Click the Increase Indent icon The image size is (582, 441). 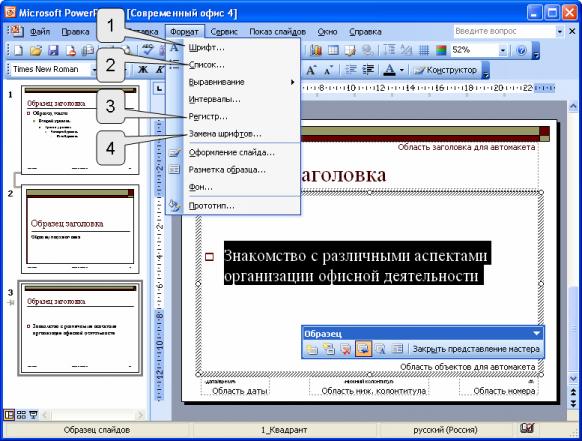pyautogui.click(x=368, y=69)
